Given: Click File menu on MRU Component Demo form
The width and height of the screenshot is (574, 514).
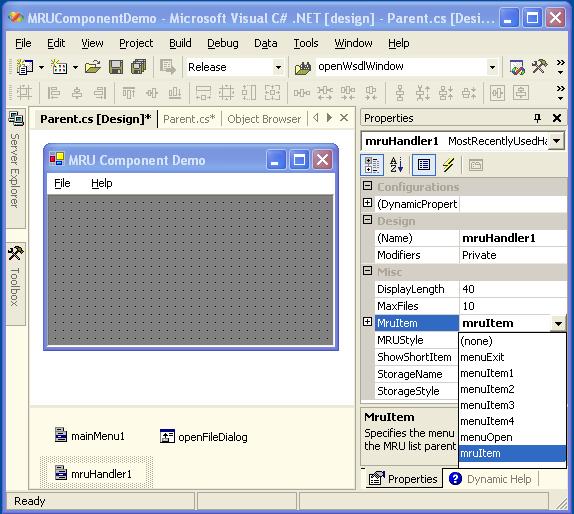Looking at the screenshot, I should tap(62, 183).
